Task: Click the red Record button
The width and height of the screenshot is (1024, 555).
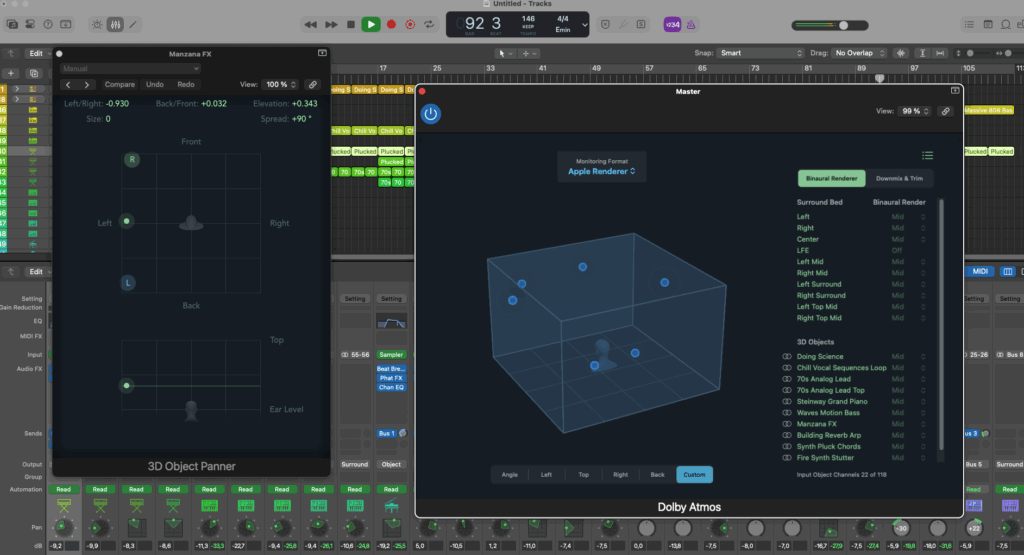Action: click(x=391, y=24)
